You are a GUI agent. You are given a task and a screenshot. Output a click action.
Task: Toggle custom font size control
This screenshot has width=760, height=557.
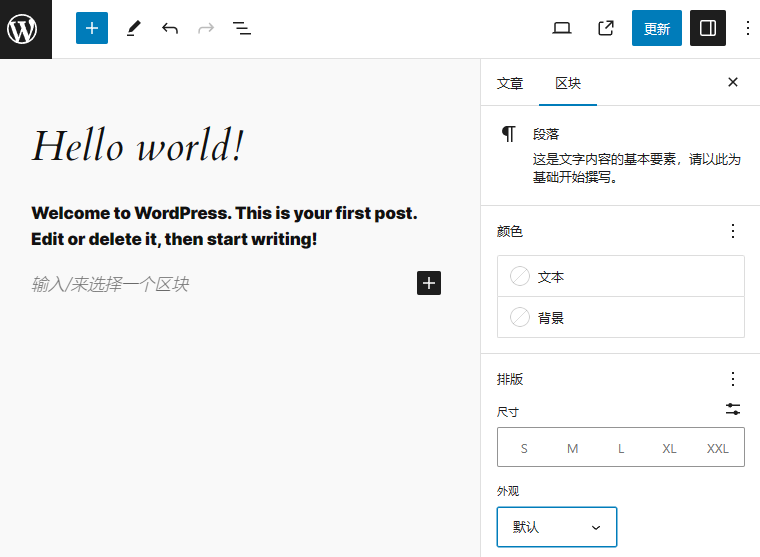733,409
